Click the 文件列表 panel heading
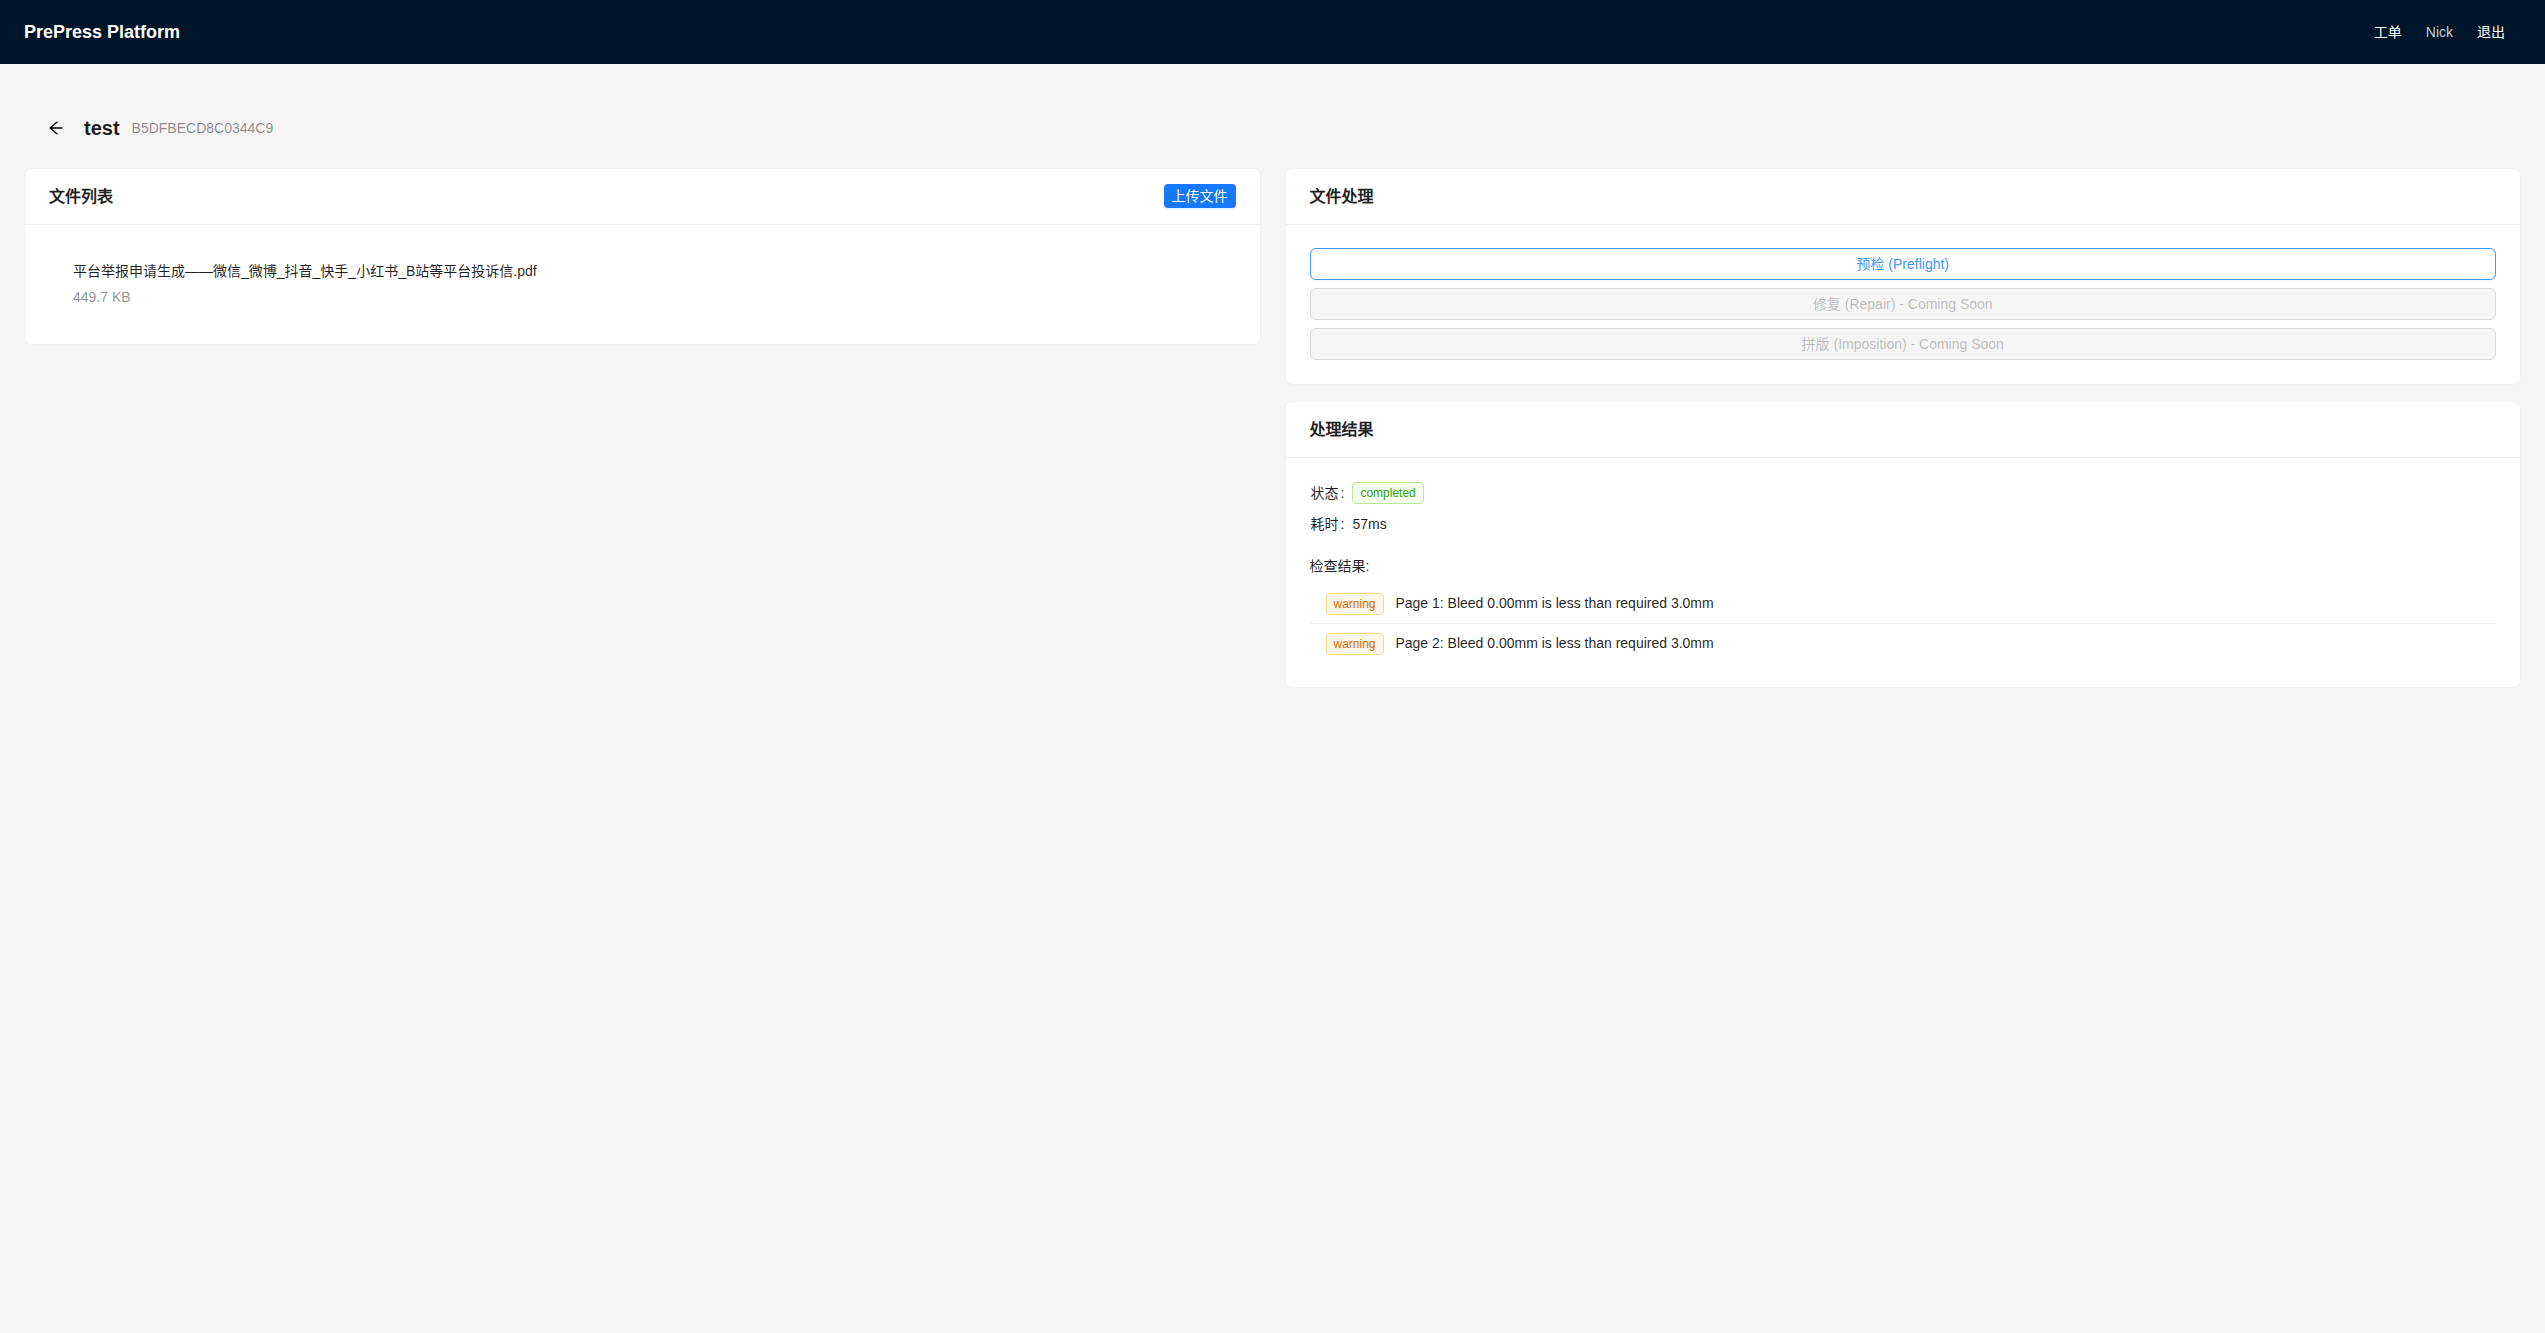Screen dimensions: 2545x1333 (x=80, y=196)
